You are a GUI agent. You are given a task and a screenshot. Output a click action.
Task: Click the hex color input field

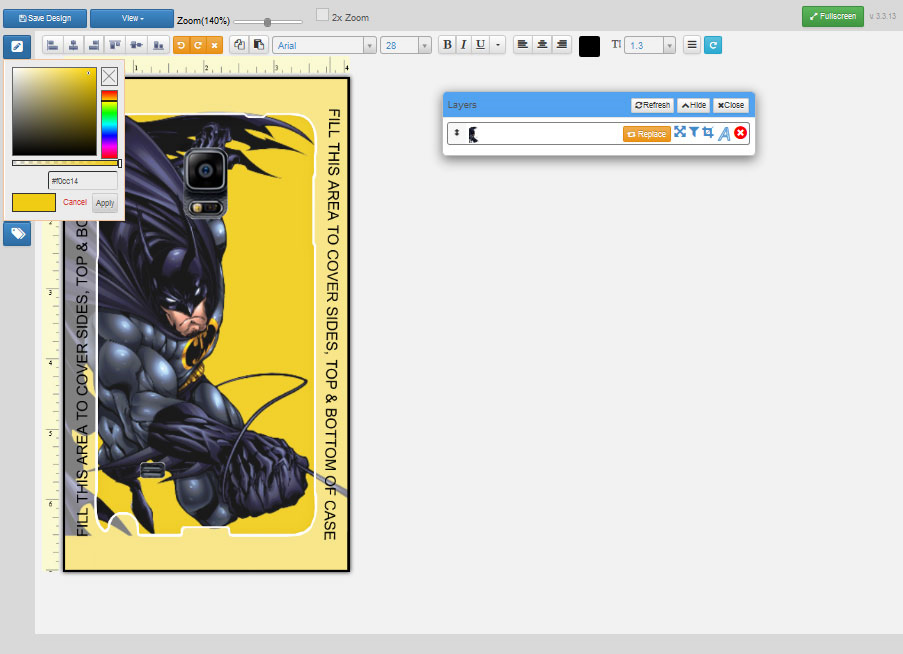[83, 181]
